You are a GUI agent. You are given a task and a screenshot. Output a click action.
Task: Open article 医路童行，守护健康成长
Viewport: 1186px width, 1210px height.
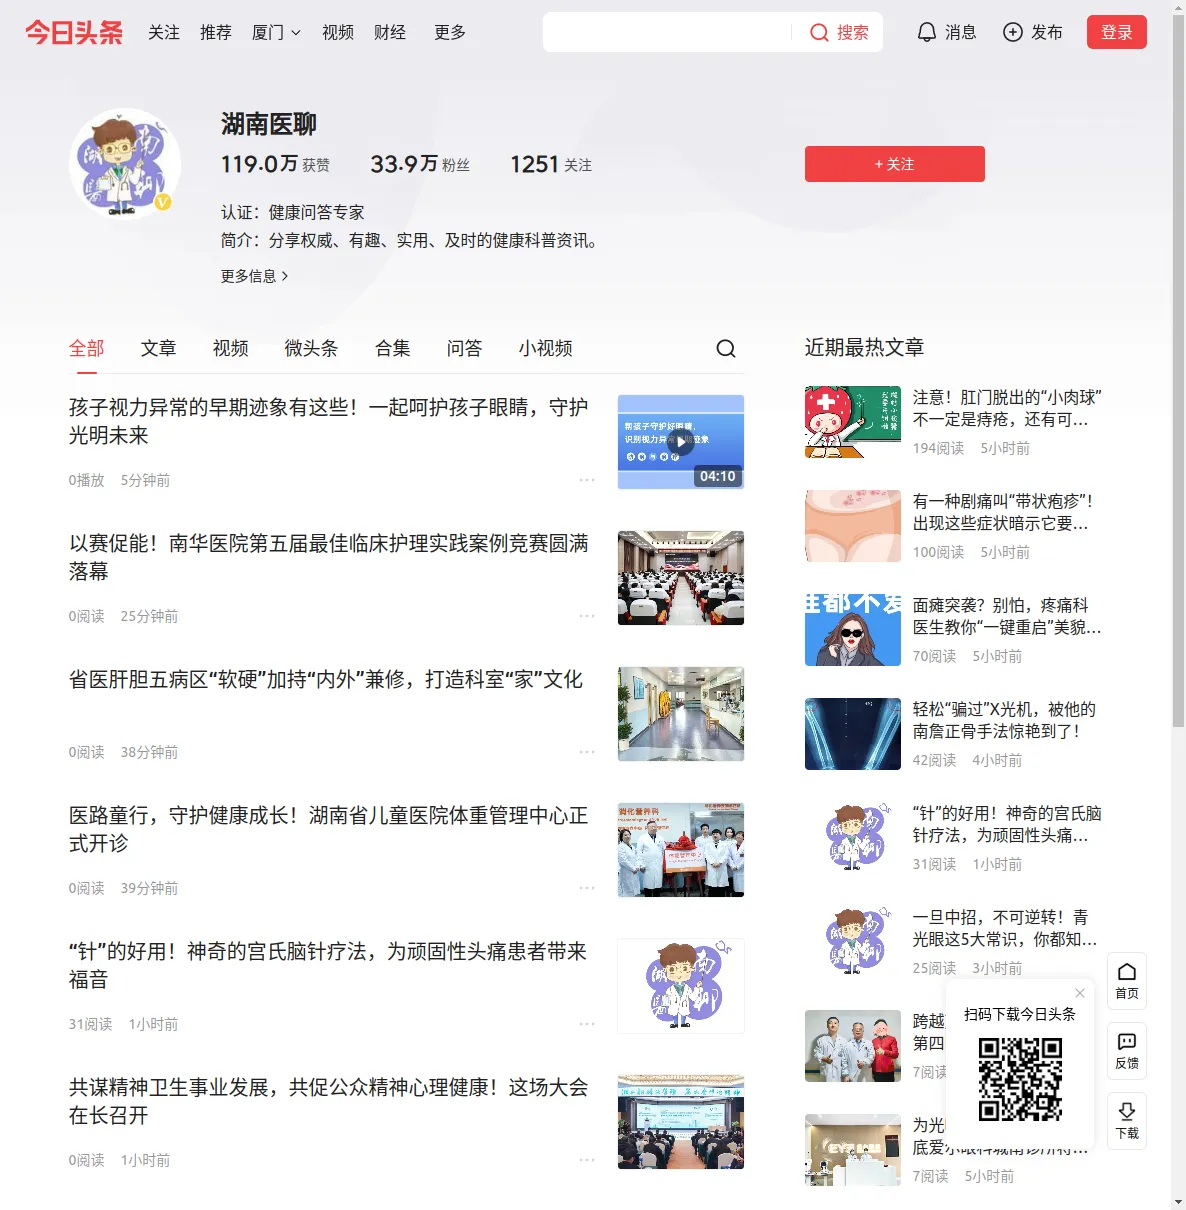point(328,829)
